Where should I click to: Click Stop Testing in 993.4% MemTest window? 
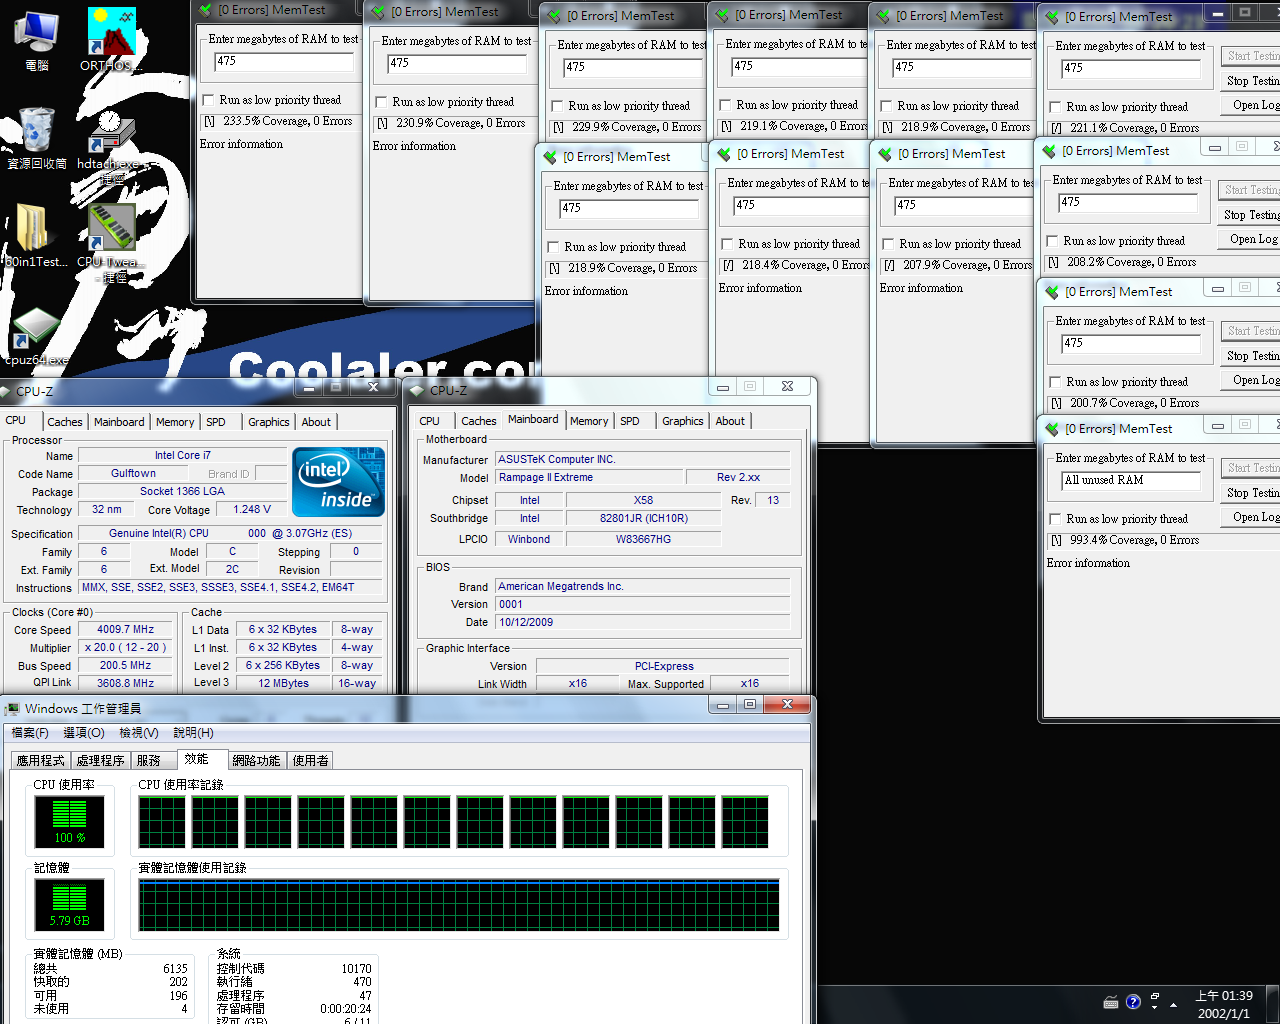point(1252,493)
